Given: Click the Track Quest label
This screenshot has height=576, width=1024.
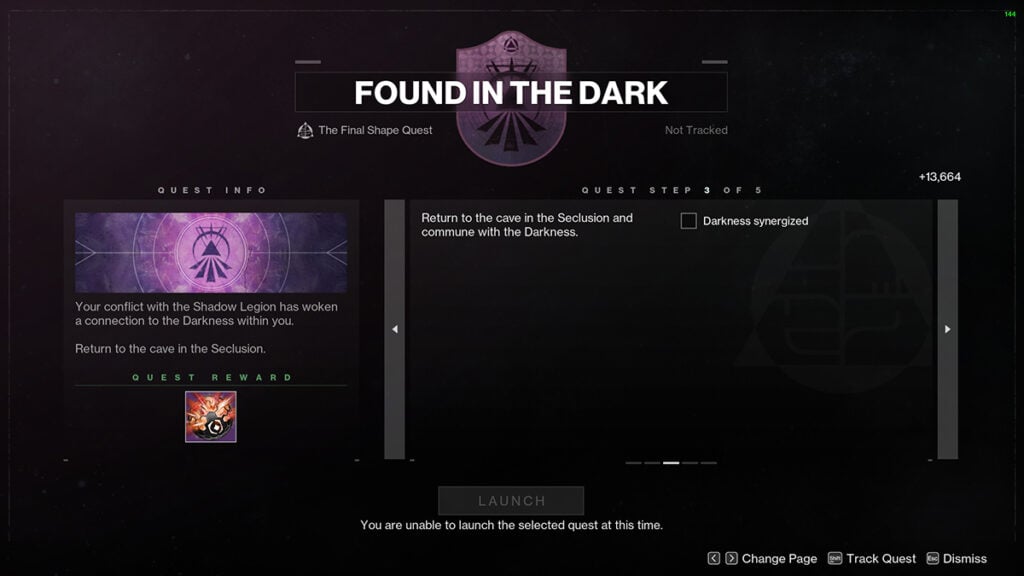Looking at the screenshot, I should [881, 558].
